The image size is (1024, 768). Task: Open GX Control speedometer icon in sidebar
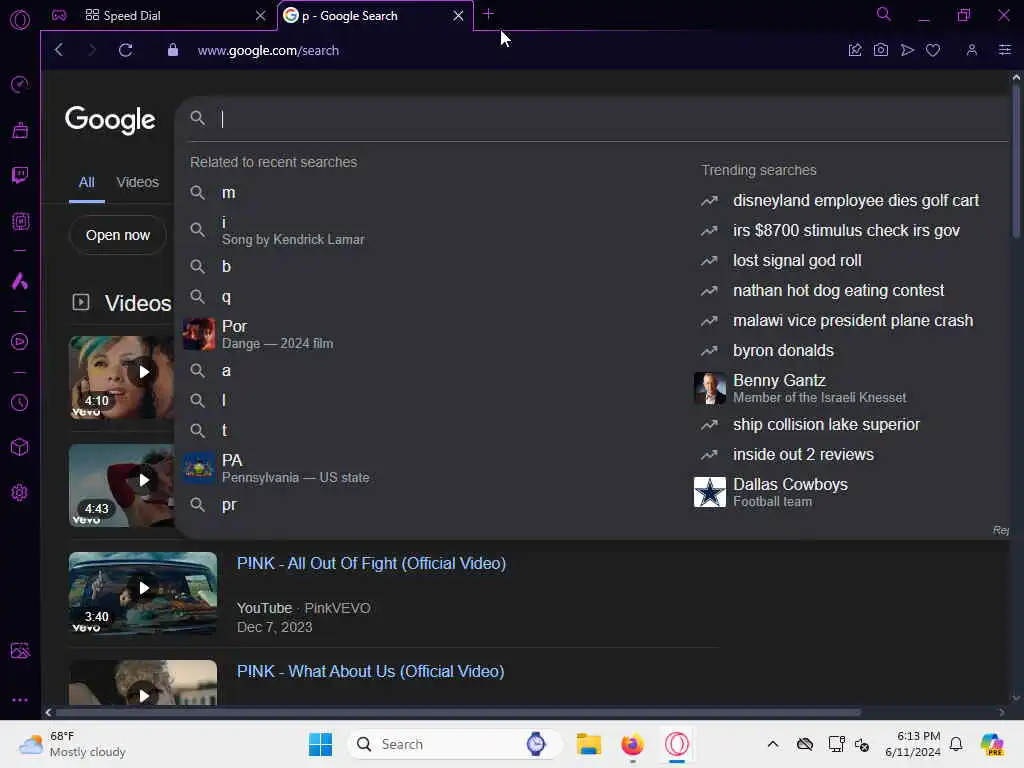20,84
